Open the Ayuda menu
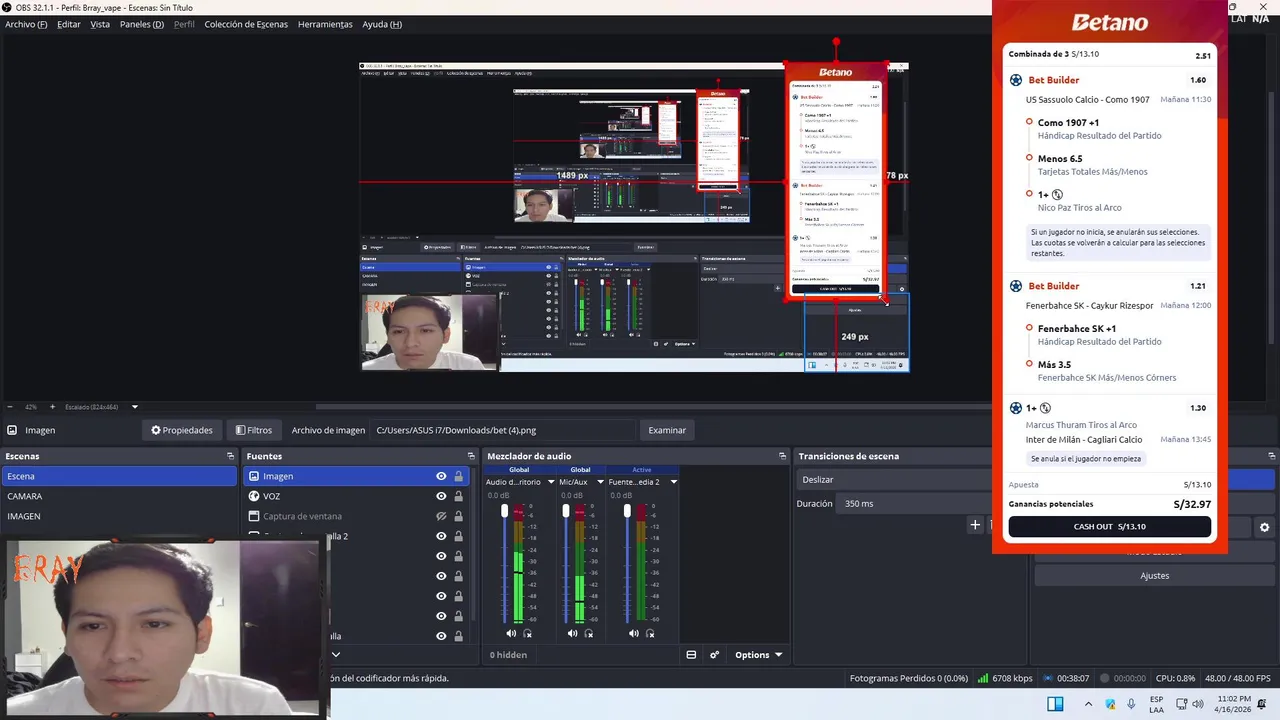 (x=382, y=24)
